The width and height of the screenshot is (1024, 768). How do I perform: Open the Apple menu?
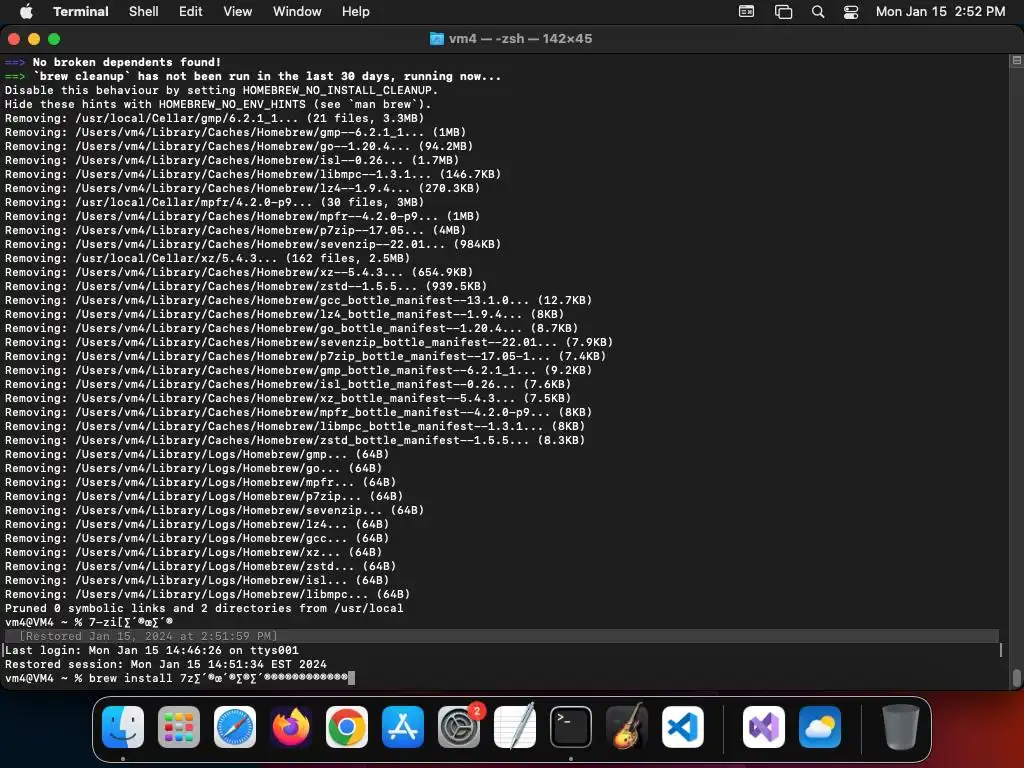pyautogui.click(x=26, y=12)
